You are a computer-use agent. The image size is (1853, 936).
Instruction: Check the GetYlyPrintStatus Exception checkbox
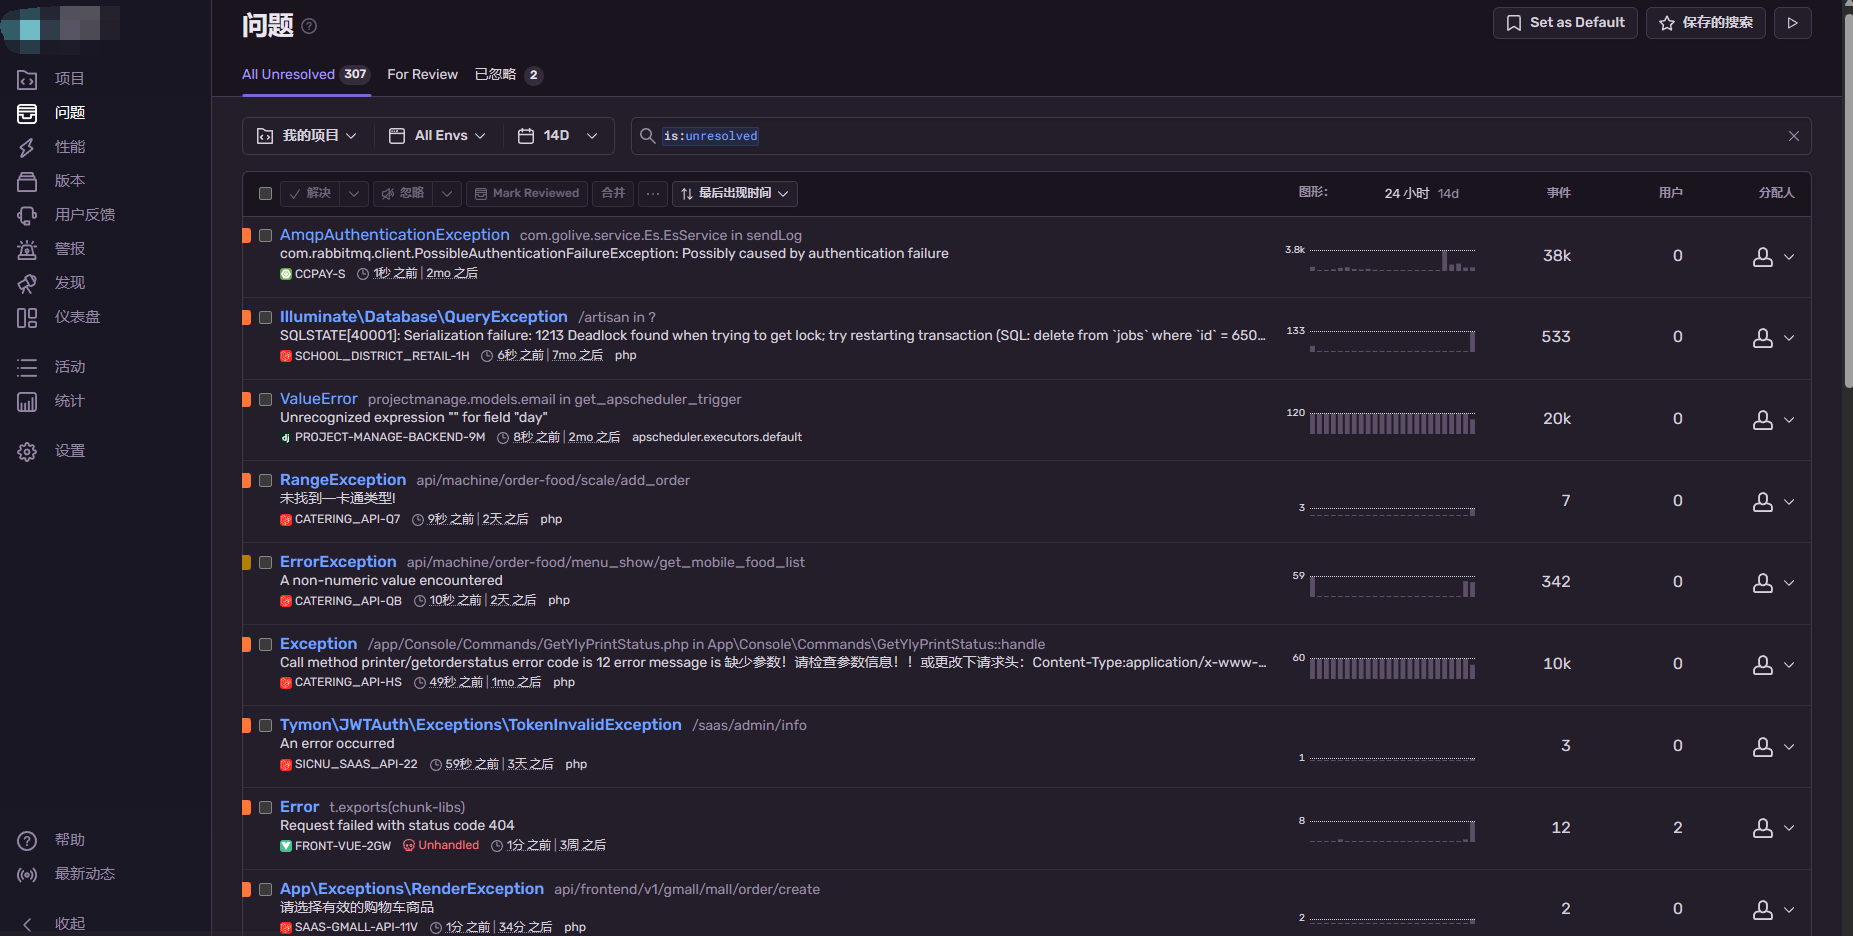point(265,644)
